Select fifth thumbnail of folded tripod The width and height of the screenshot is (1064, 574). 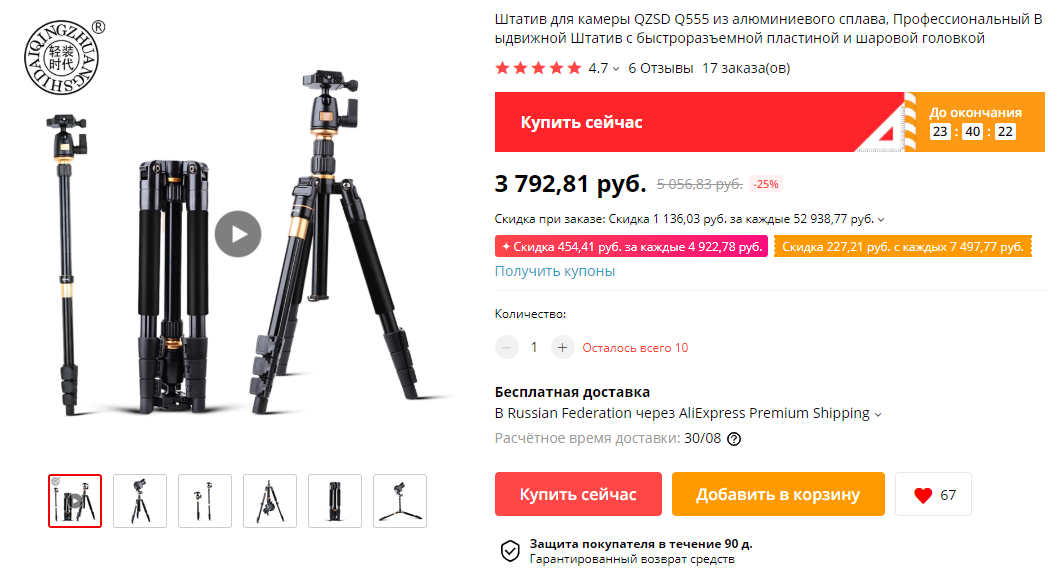[x=335, y=501]
